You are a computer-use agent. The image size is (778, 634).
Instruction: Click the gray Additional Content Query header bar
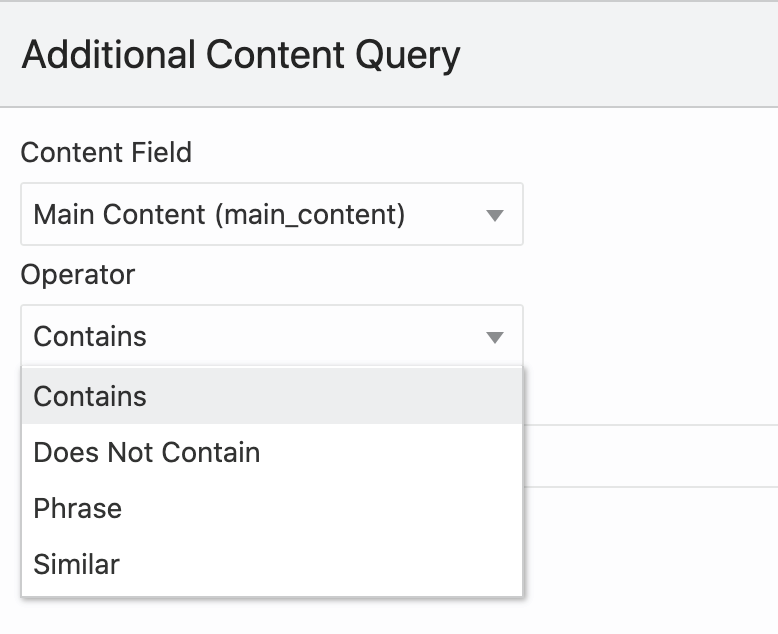click(x=620, y=55)
